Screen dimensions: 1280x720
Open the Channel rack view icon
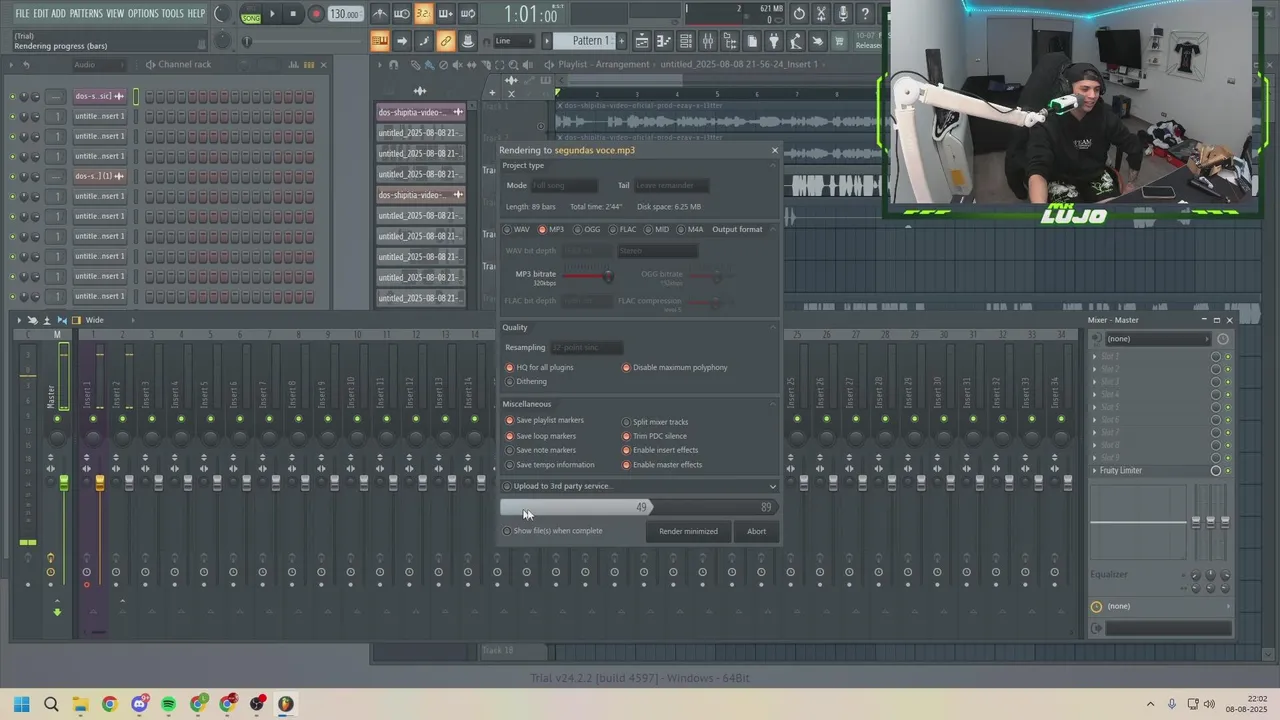(x=686, y=41)
